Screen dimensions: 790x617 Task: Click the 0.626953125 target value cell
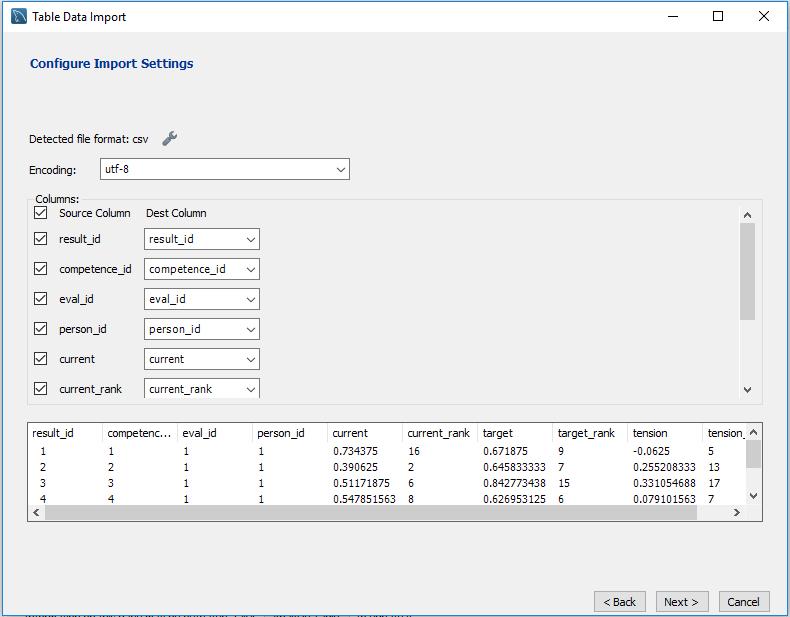coord(514,499)
